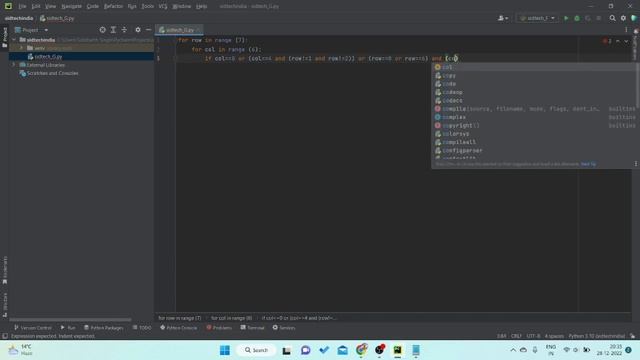Start debugging with the bug icon
Screen dimensions: 640x360
[x=577, y=18]
